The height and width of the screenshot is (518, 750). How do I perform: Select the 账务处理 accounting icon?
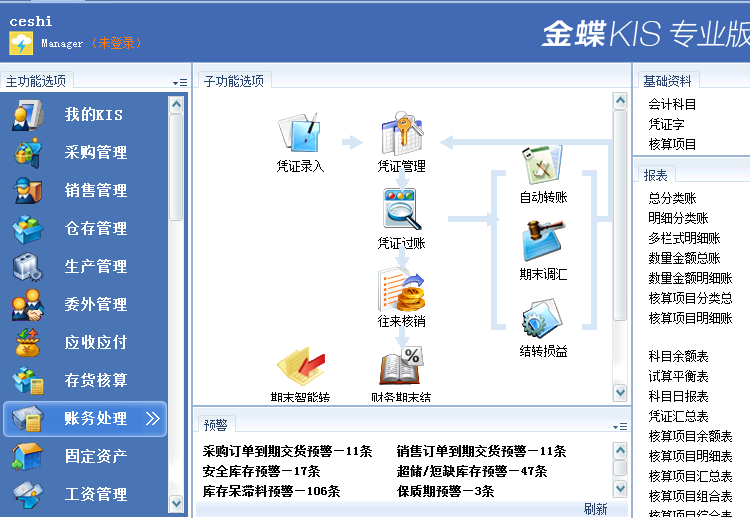(x=28, y=419)
